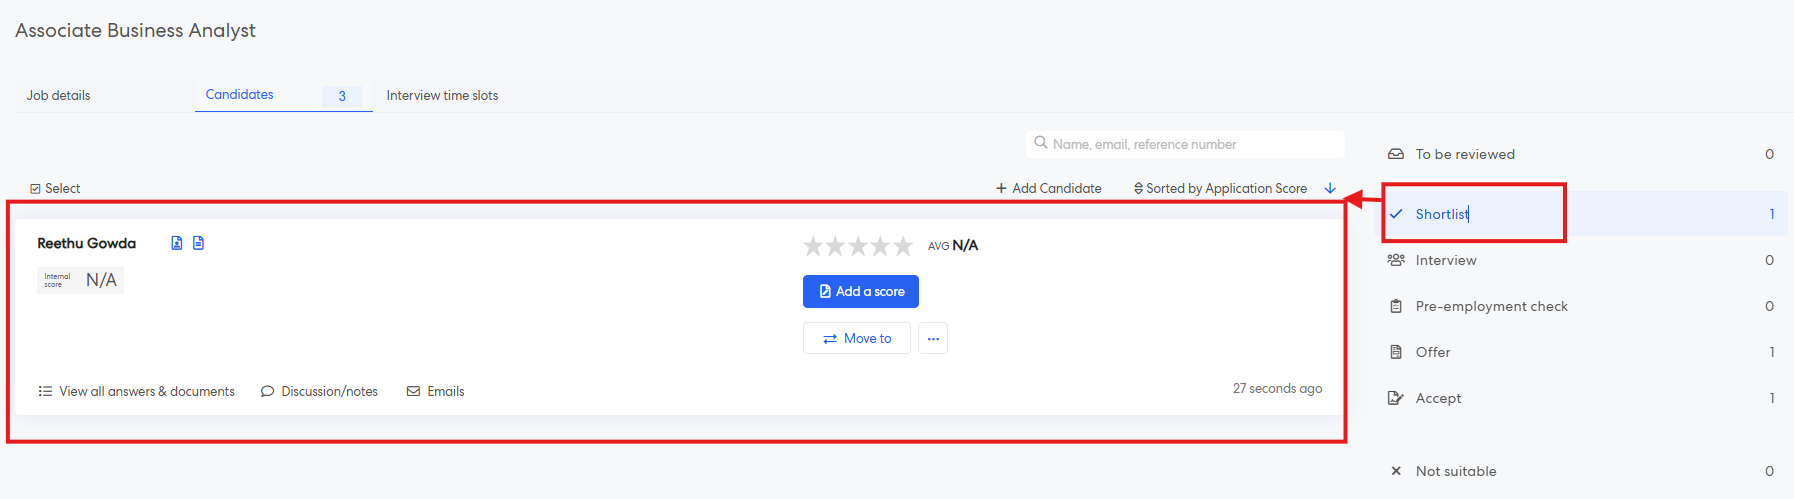The width and height of the screenshot is (1794, 499).
Task: Rate candidate with the fifth star
Action: click(x=903, y=246)
